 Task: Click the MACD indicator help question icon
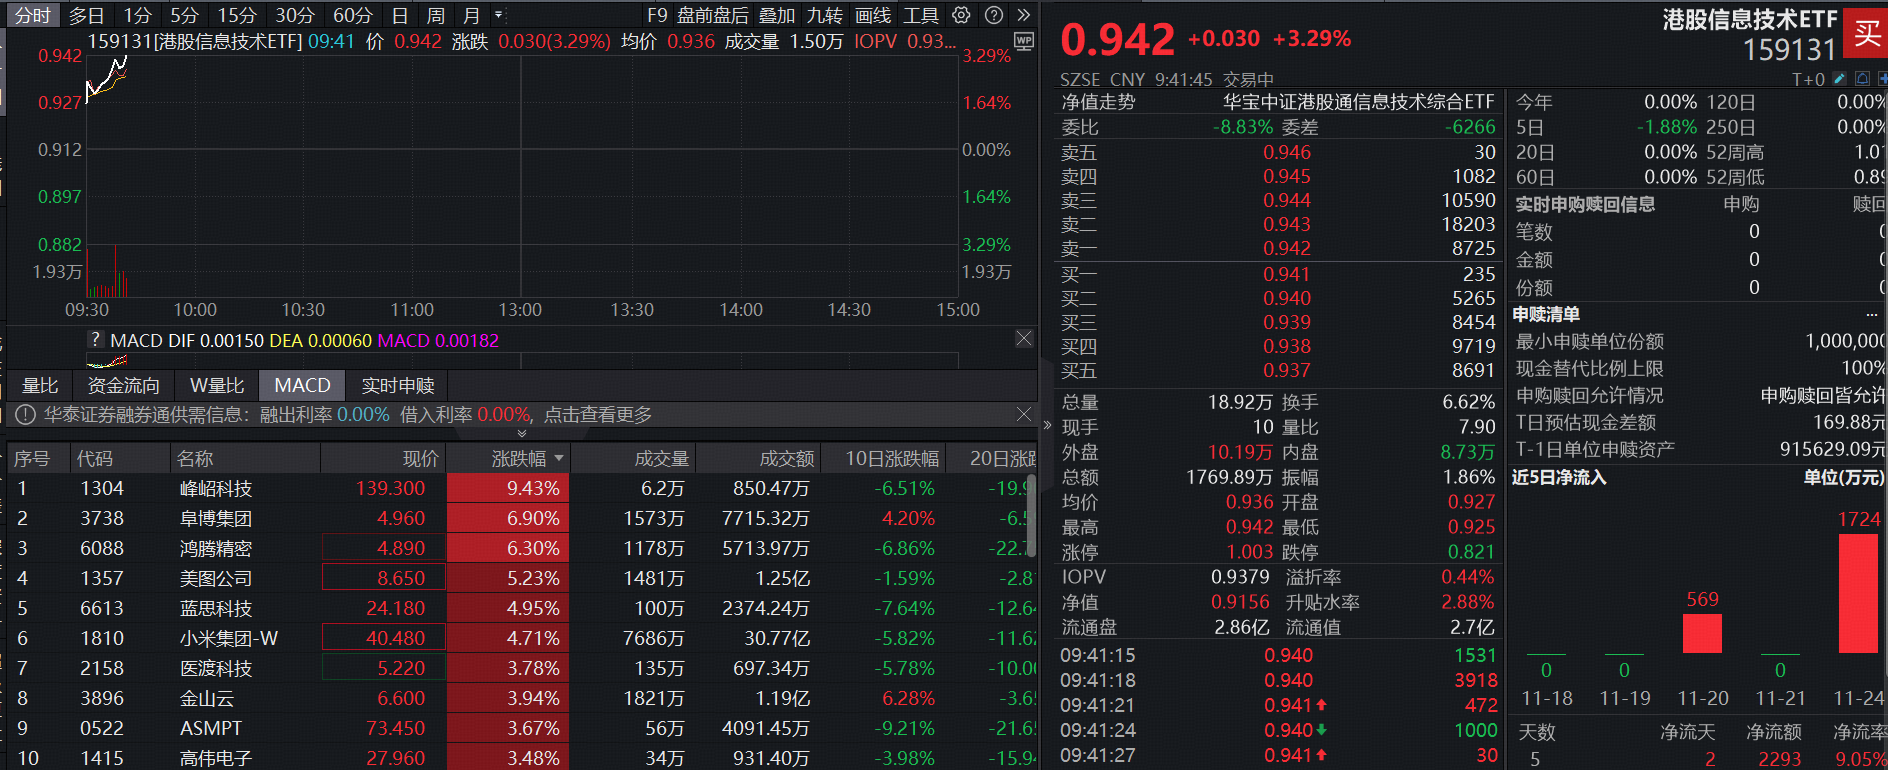pyautogui.click(x=96, y=340)
